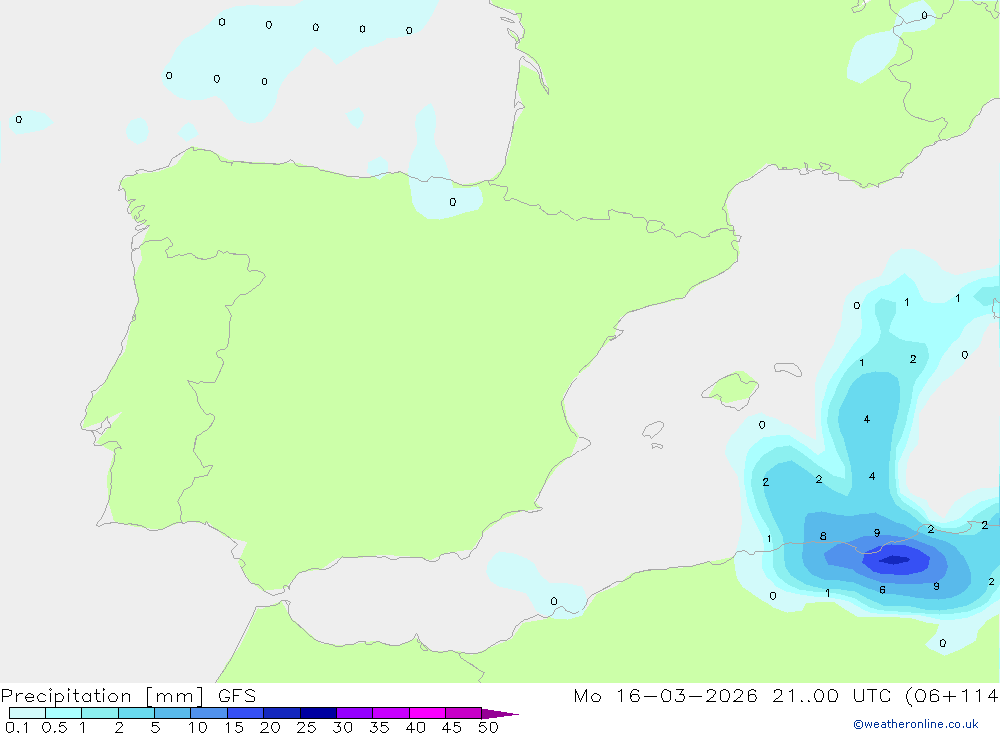1000x733 pixels.
Task: Open the weatheronline.co.uk link
Action: pyautogui.click(x=916, y=724)
